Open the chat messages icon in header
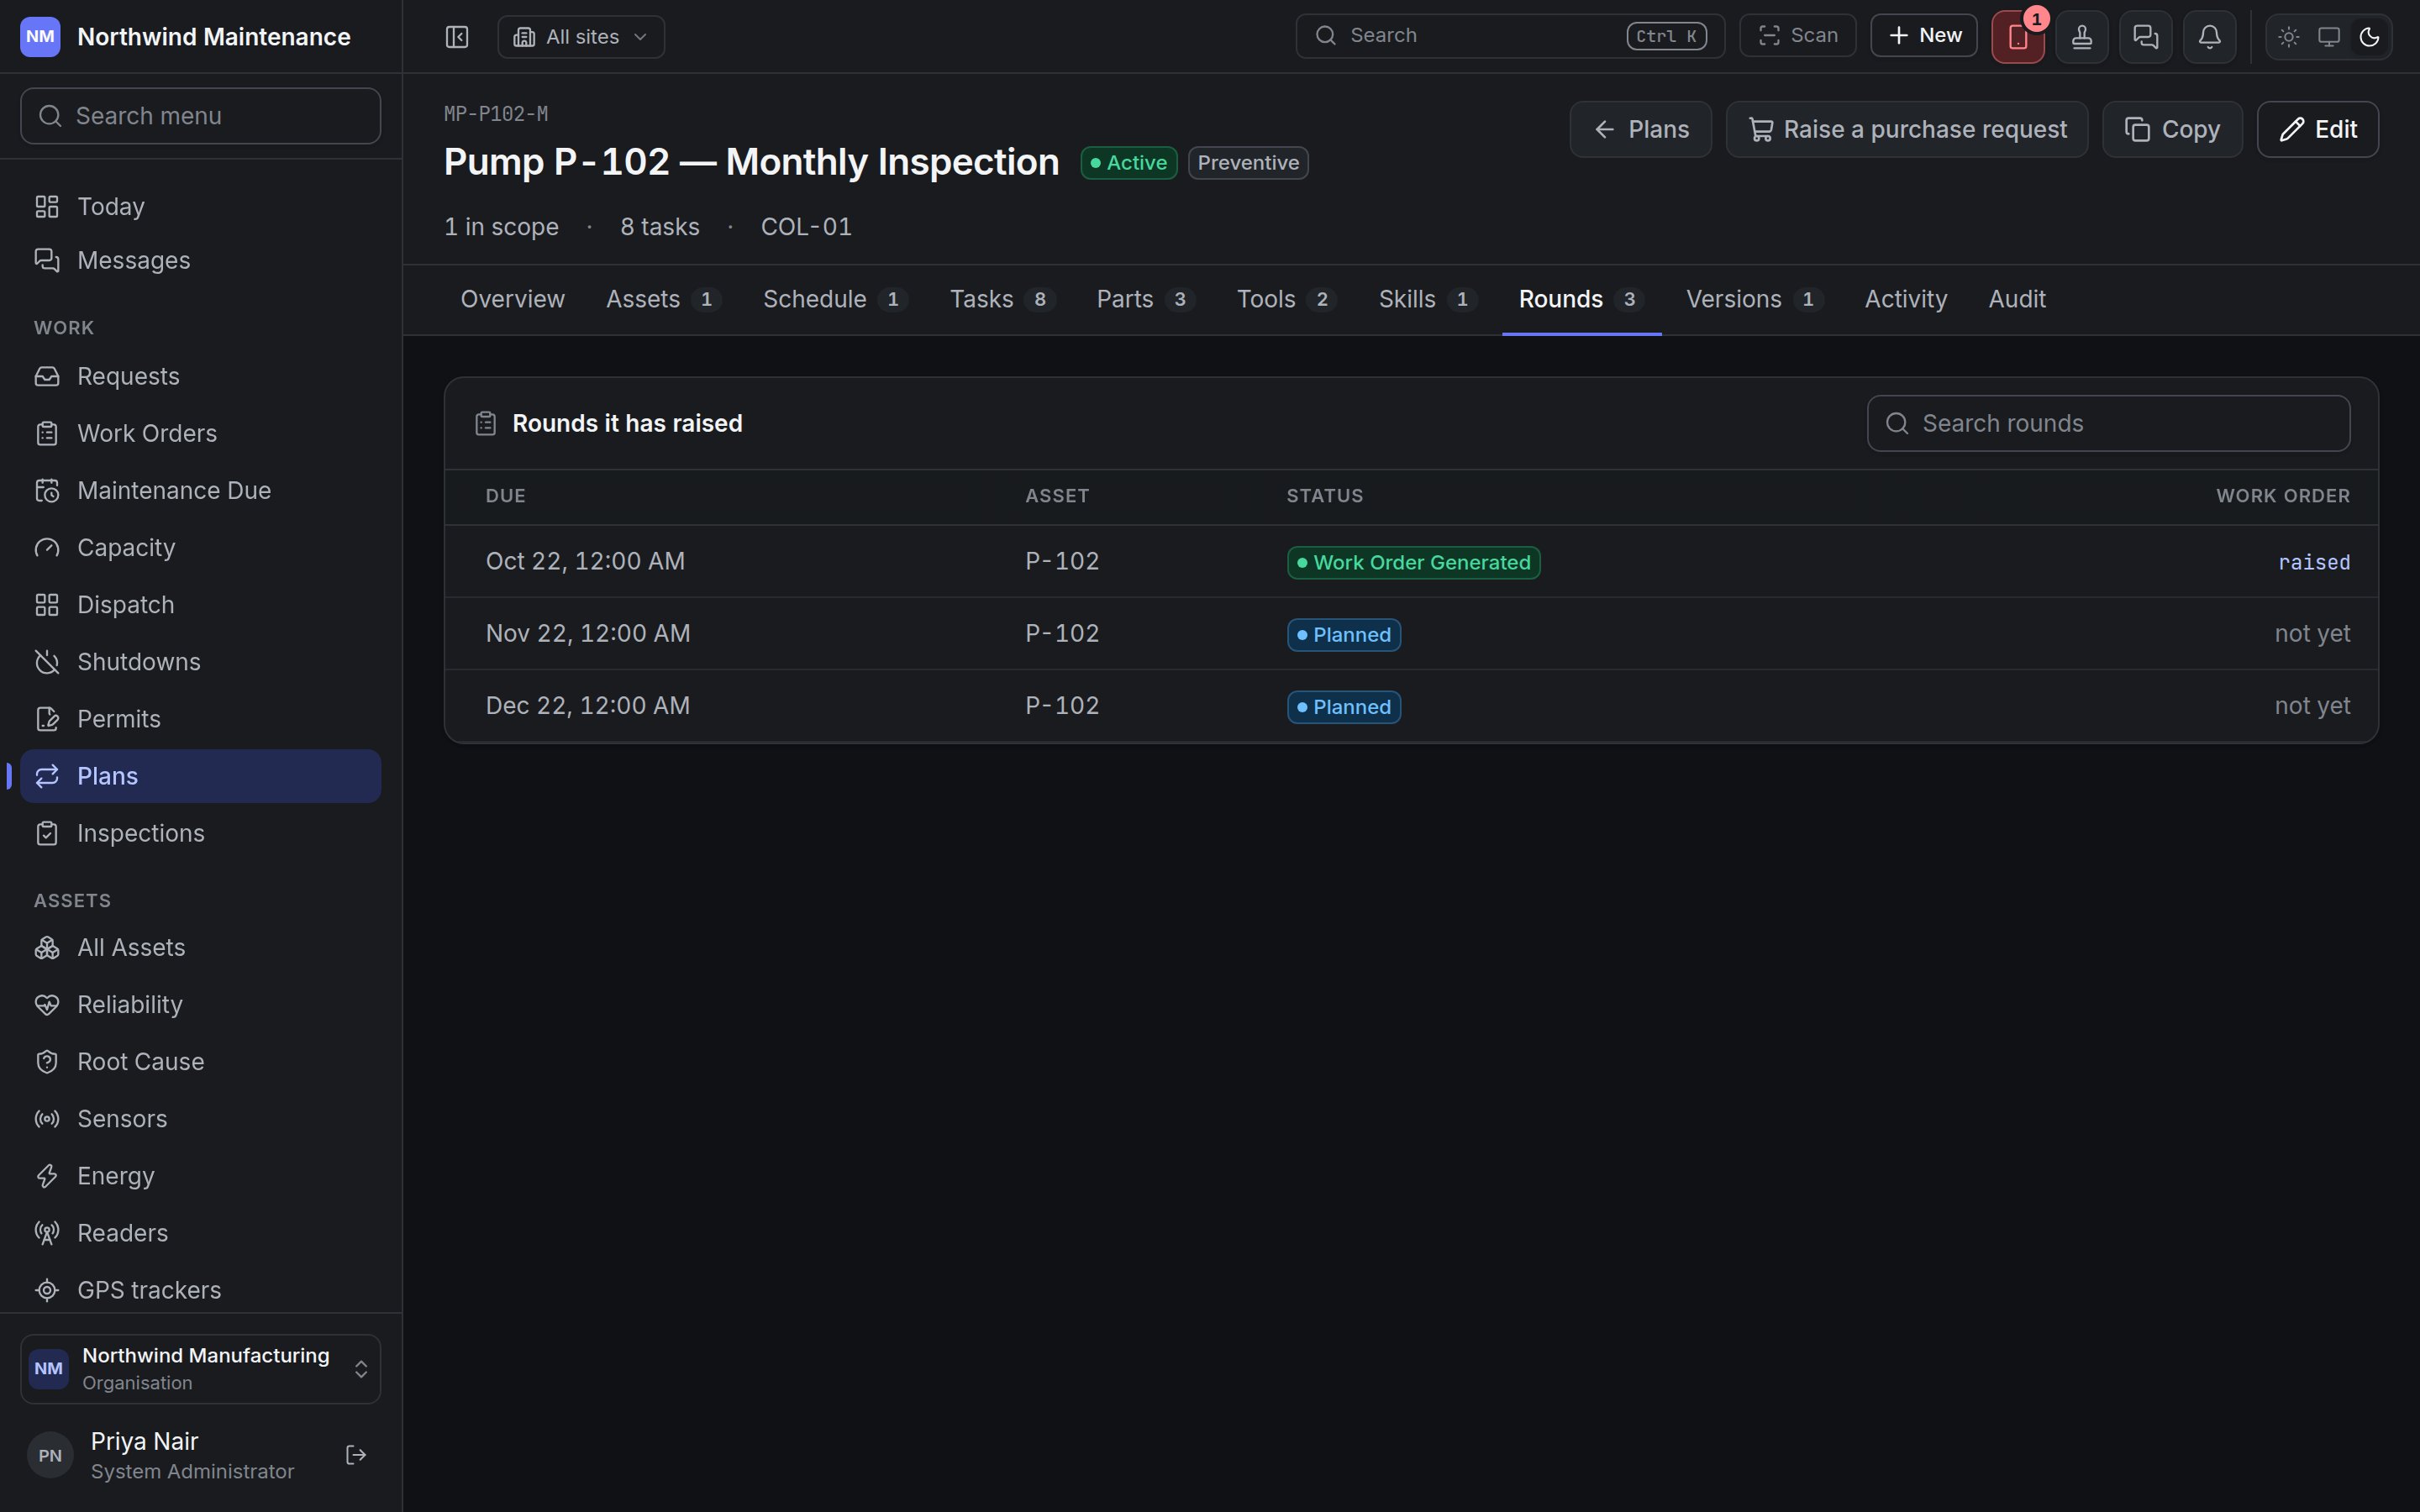Screen dimensions: 2420x1512 (2146, 37)
